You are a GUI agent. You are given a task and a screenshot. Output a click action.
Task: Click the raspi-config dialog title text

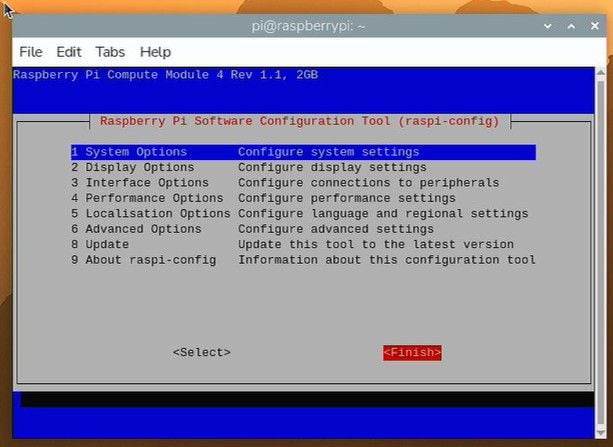tap(300, 121)
